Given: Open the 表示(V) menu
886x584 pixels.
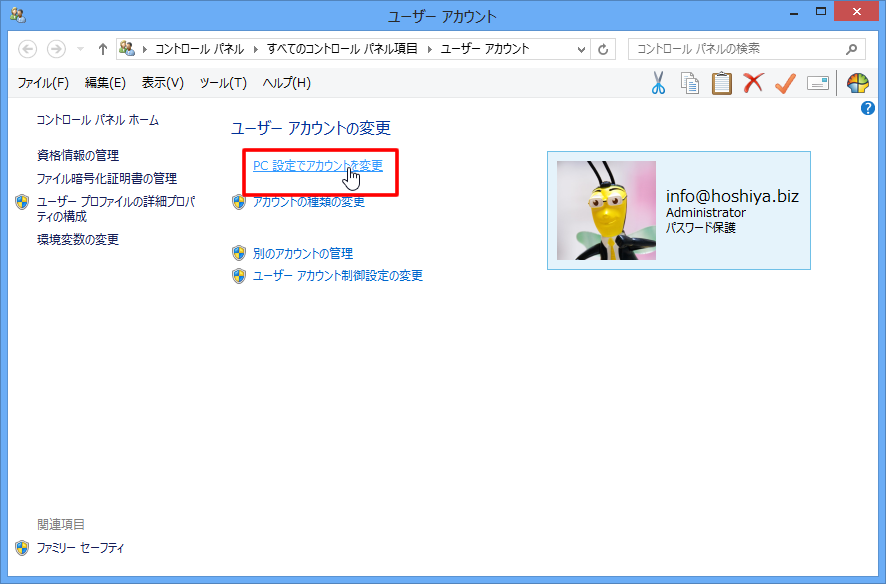Looking at the screenshot, I should 163,83.
